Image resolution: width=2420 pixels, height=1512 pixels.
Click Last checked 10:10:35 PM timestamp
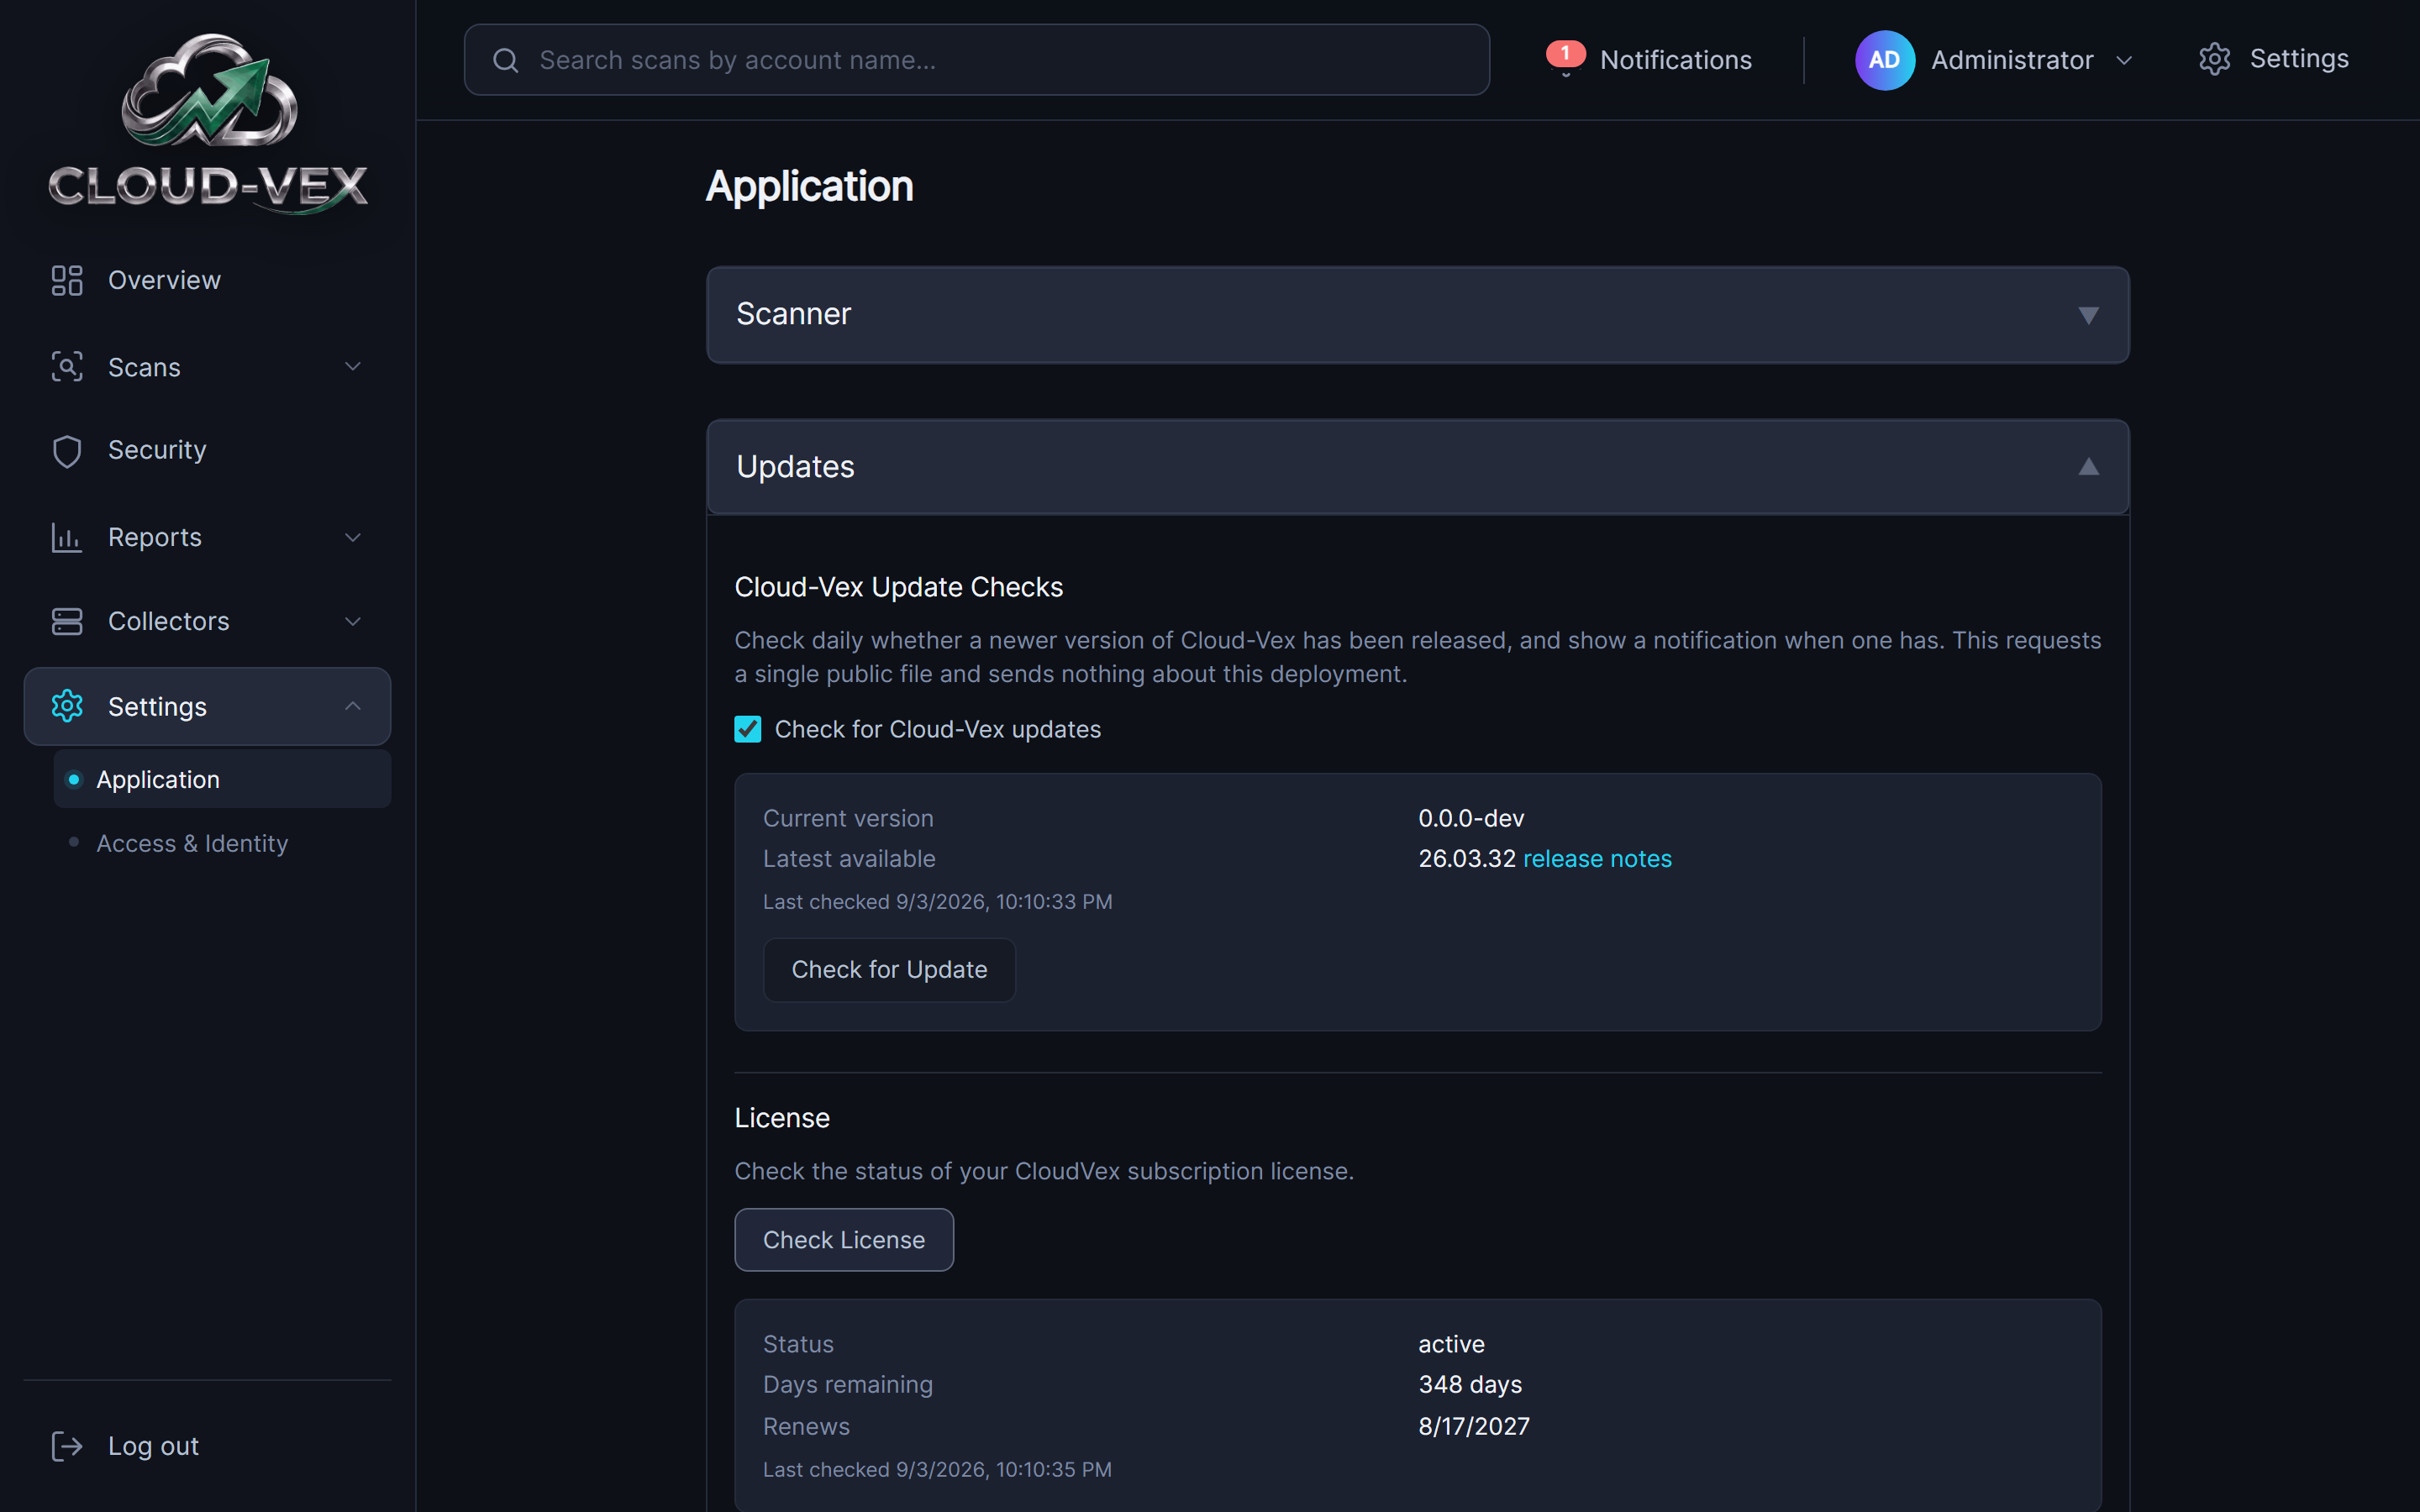point(937,1470)
